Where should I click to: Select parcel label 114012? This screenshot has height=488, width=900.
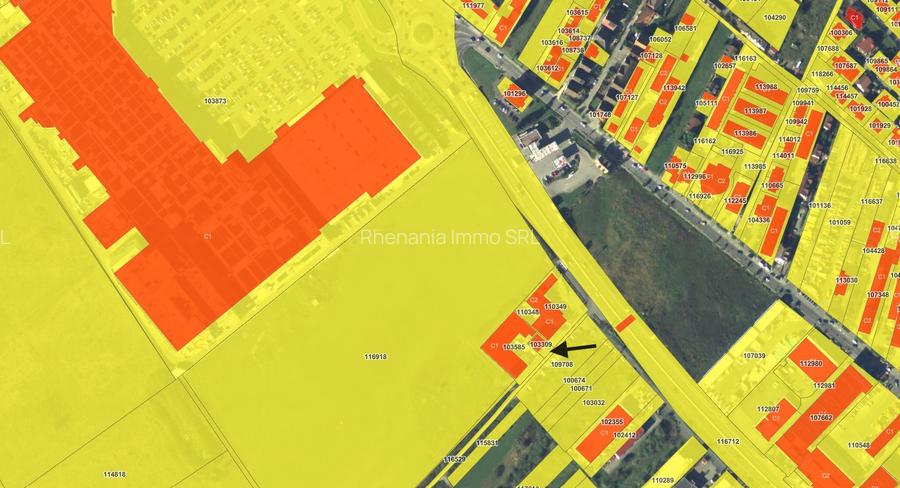coord(790,140)
